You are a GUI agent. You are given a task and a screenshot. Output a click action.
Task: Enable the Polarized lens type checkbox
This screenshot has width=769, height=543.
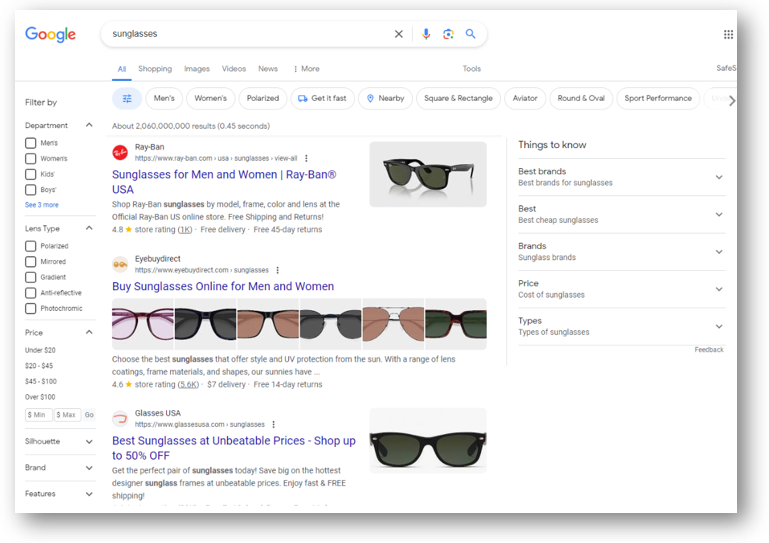click(30, 246)
